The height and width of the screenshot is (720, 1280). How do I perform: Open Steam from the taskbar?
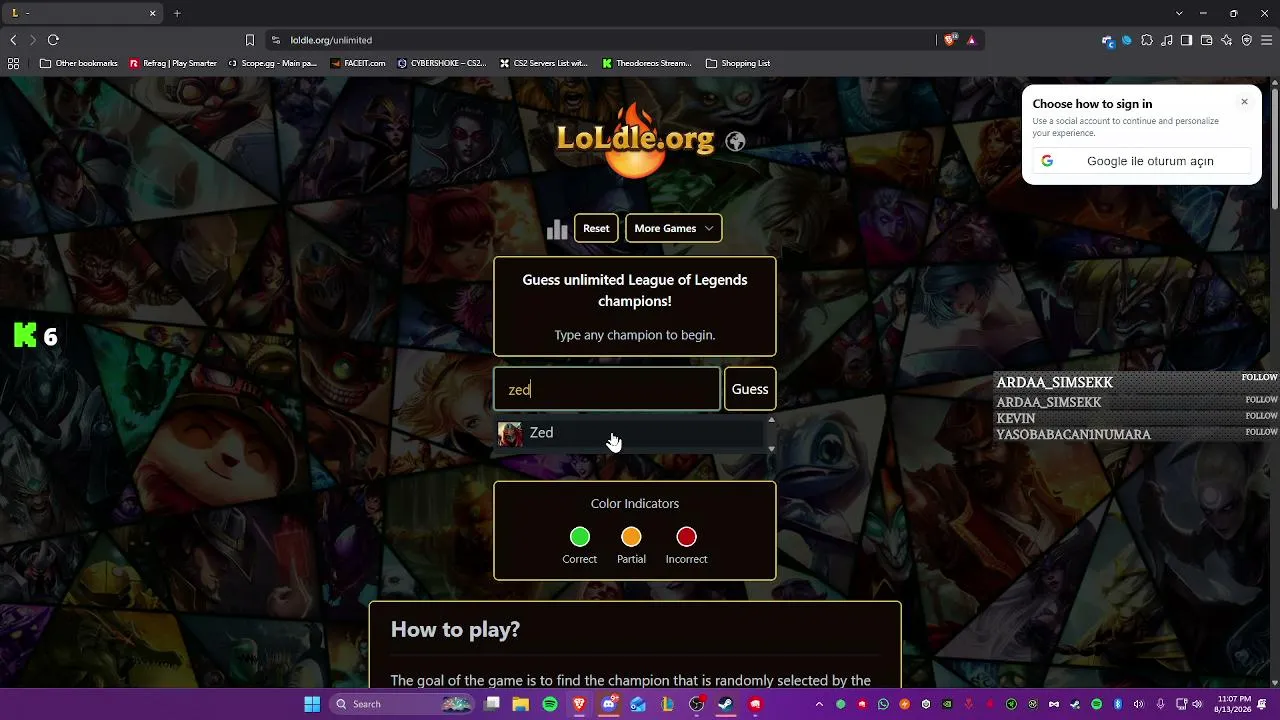coord(726,704)
